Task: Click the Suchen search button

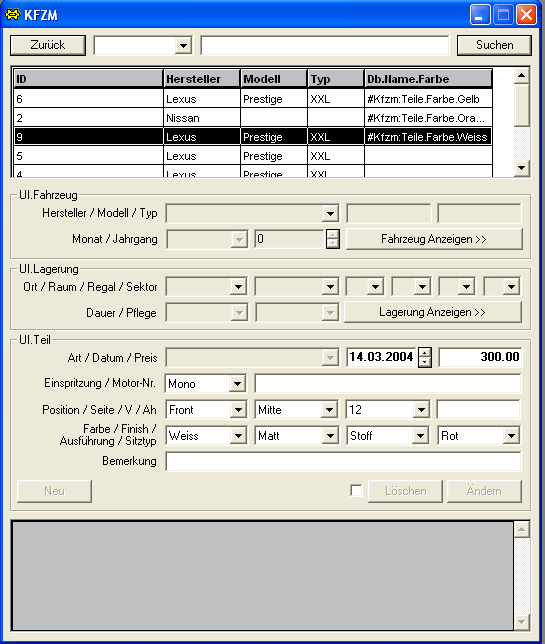Action: (x=494, y=45)
